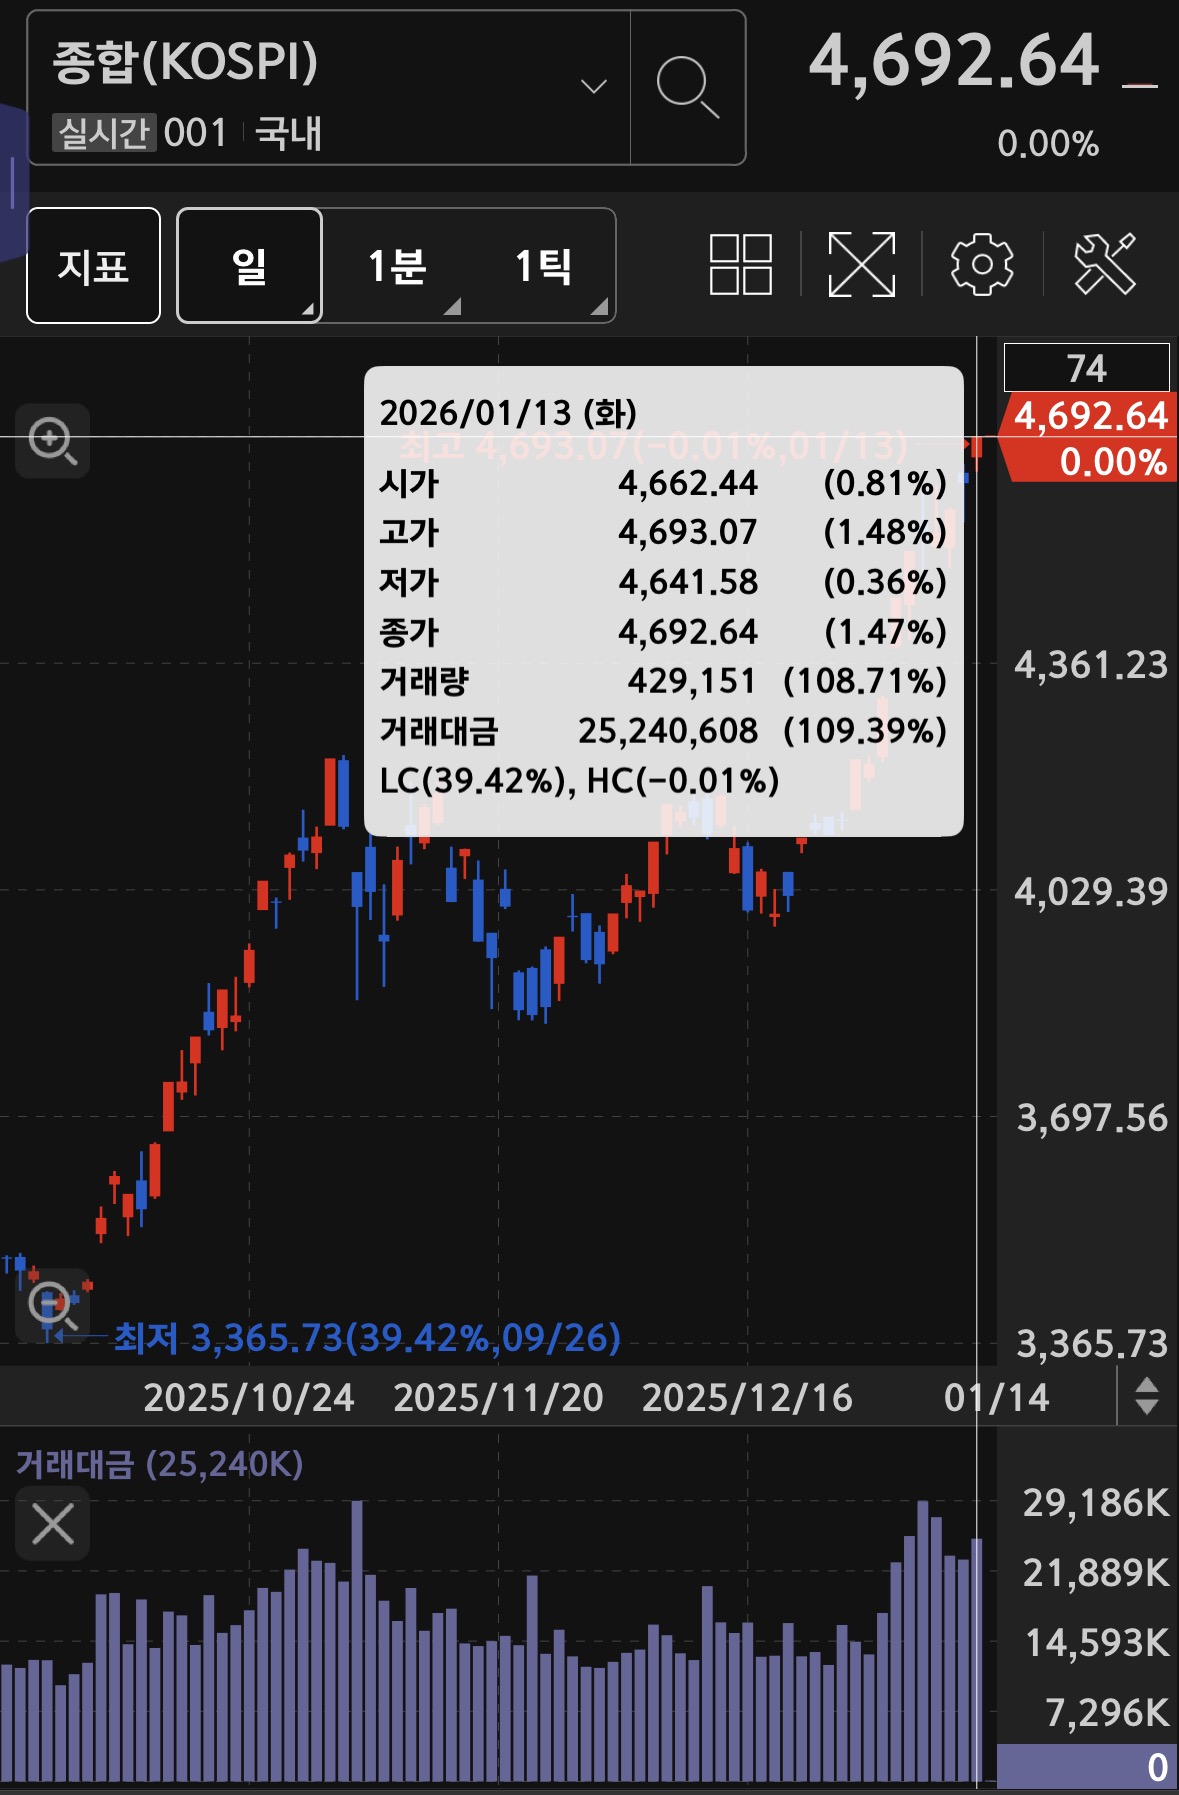Screen dimensions: 1179x1795
Task: Click the 종가 4,692.64 row in tooltip
Action: click(663, 632)
